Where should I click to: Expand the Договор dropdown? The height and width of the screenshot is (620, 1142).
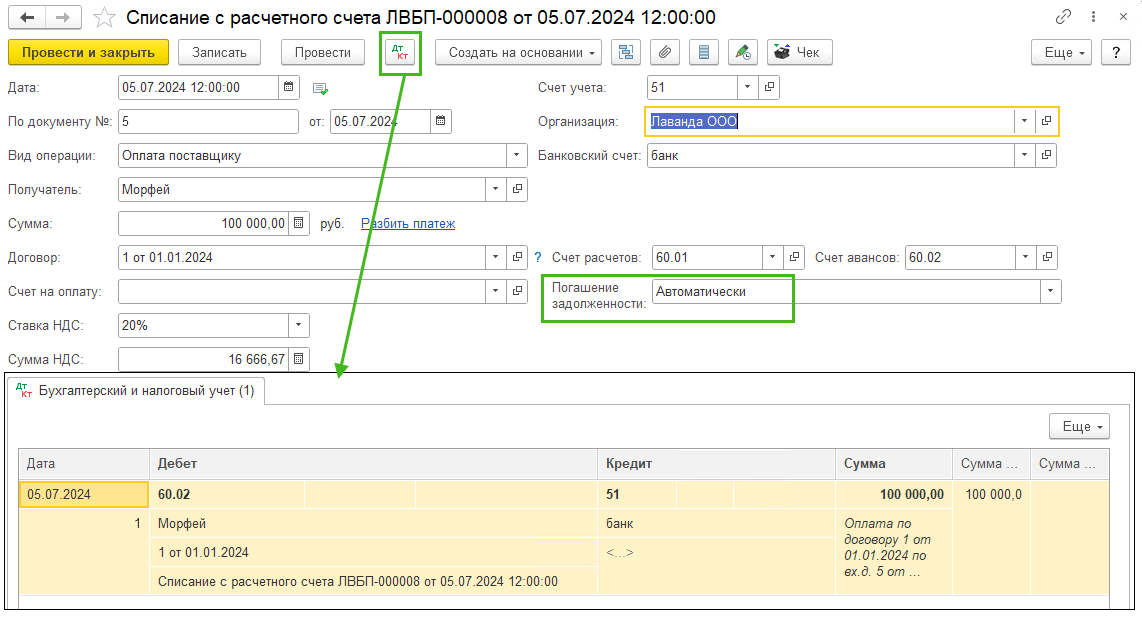coord(495,256)
